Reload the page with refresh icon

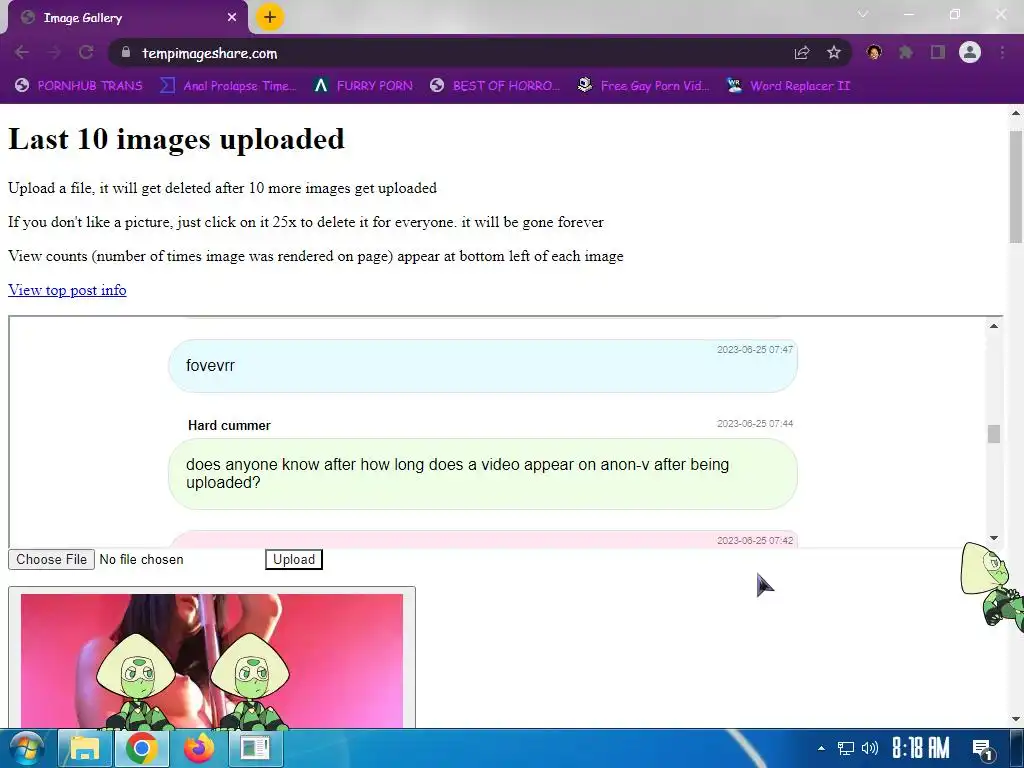pyautogui.click(x=86, y=53)
